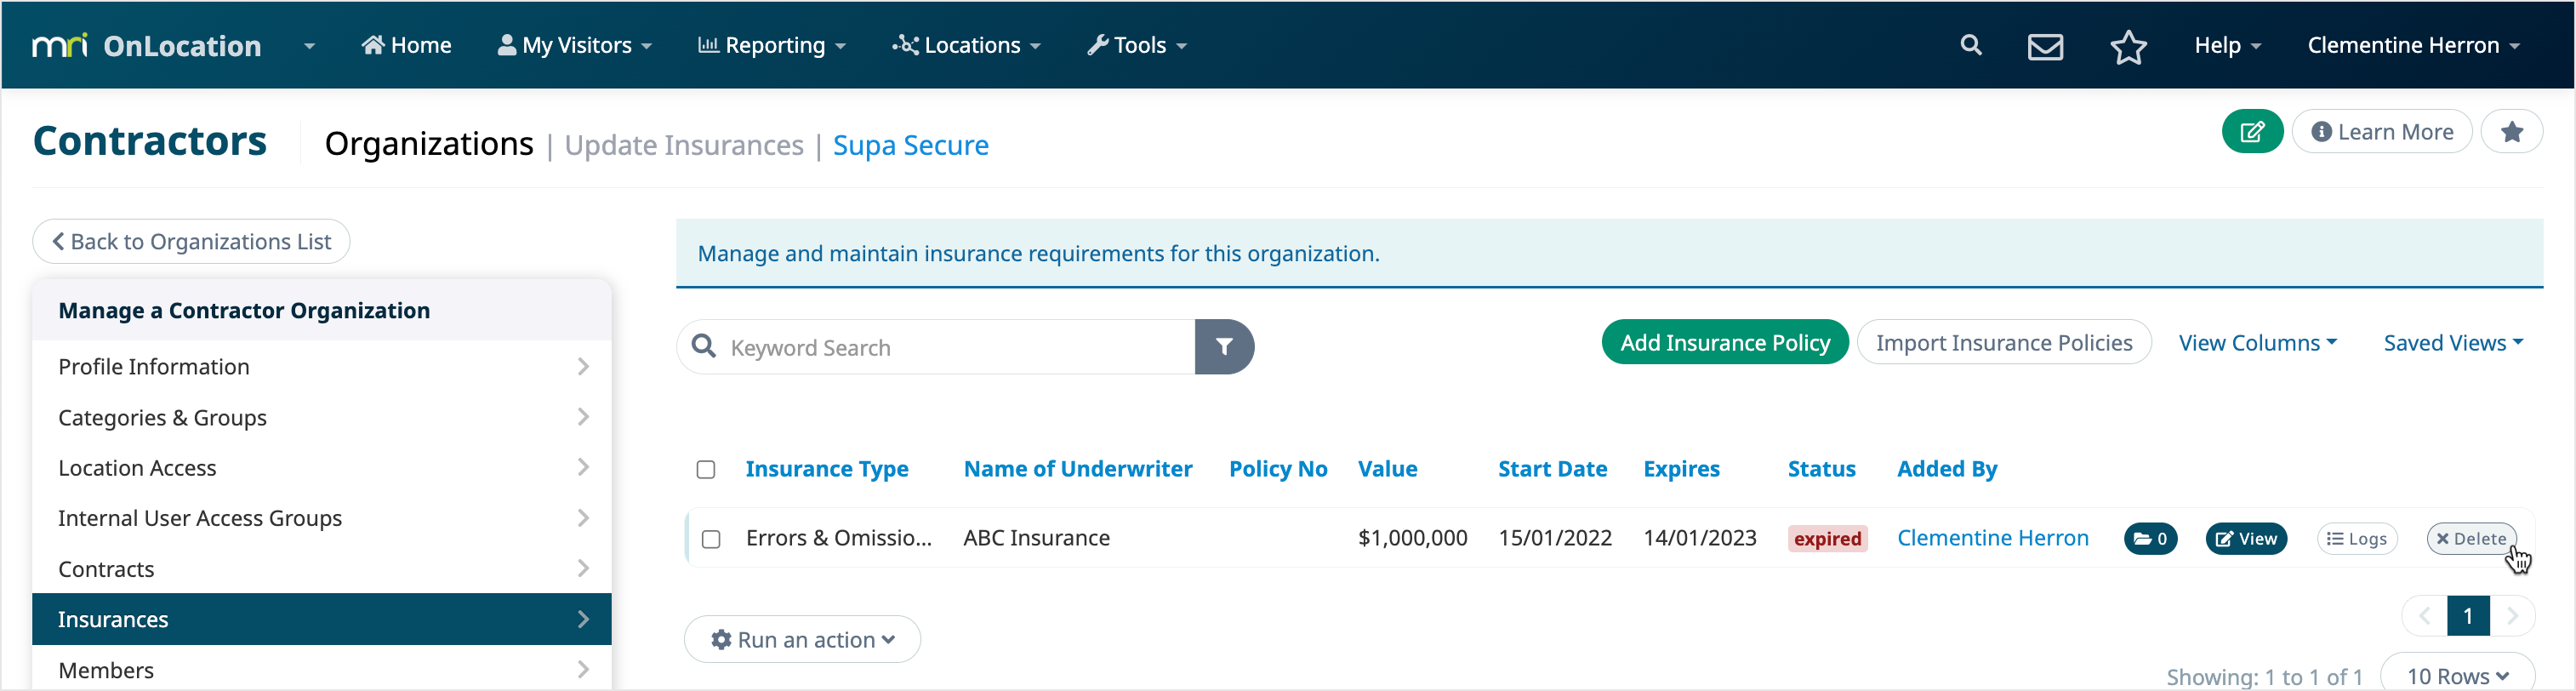Viewport: 2576px width, 691px height.
Task: Expand the Help menu
Action: (x=2227, y=45)
